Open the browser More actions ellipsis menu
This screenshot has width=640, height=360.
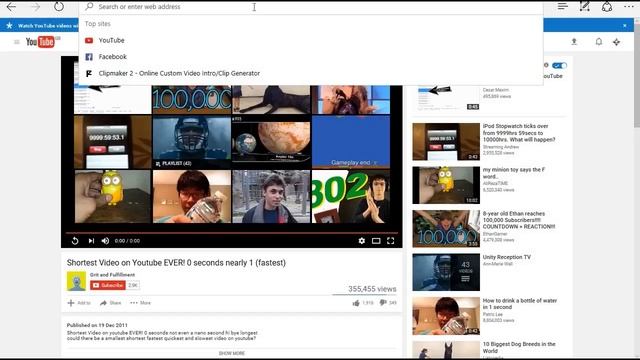(629, 7)
